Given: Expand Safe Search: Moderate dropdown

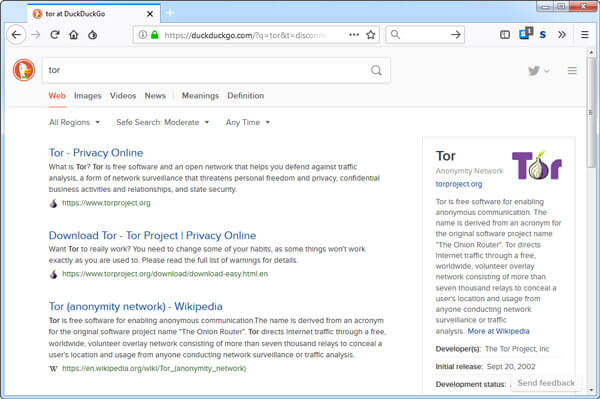Looking at the screenshot, I should pyautogui.click(x=163, y=122).
